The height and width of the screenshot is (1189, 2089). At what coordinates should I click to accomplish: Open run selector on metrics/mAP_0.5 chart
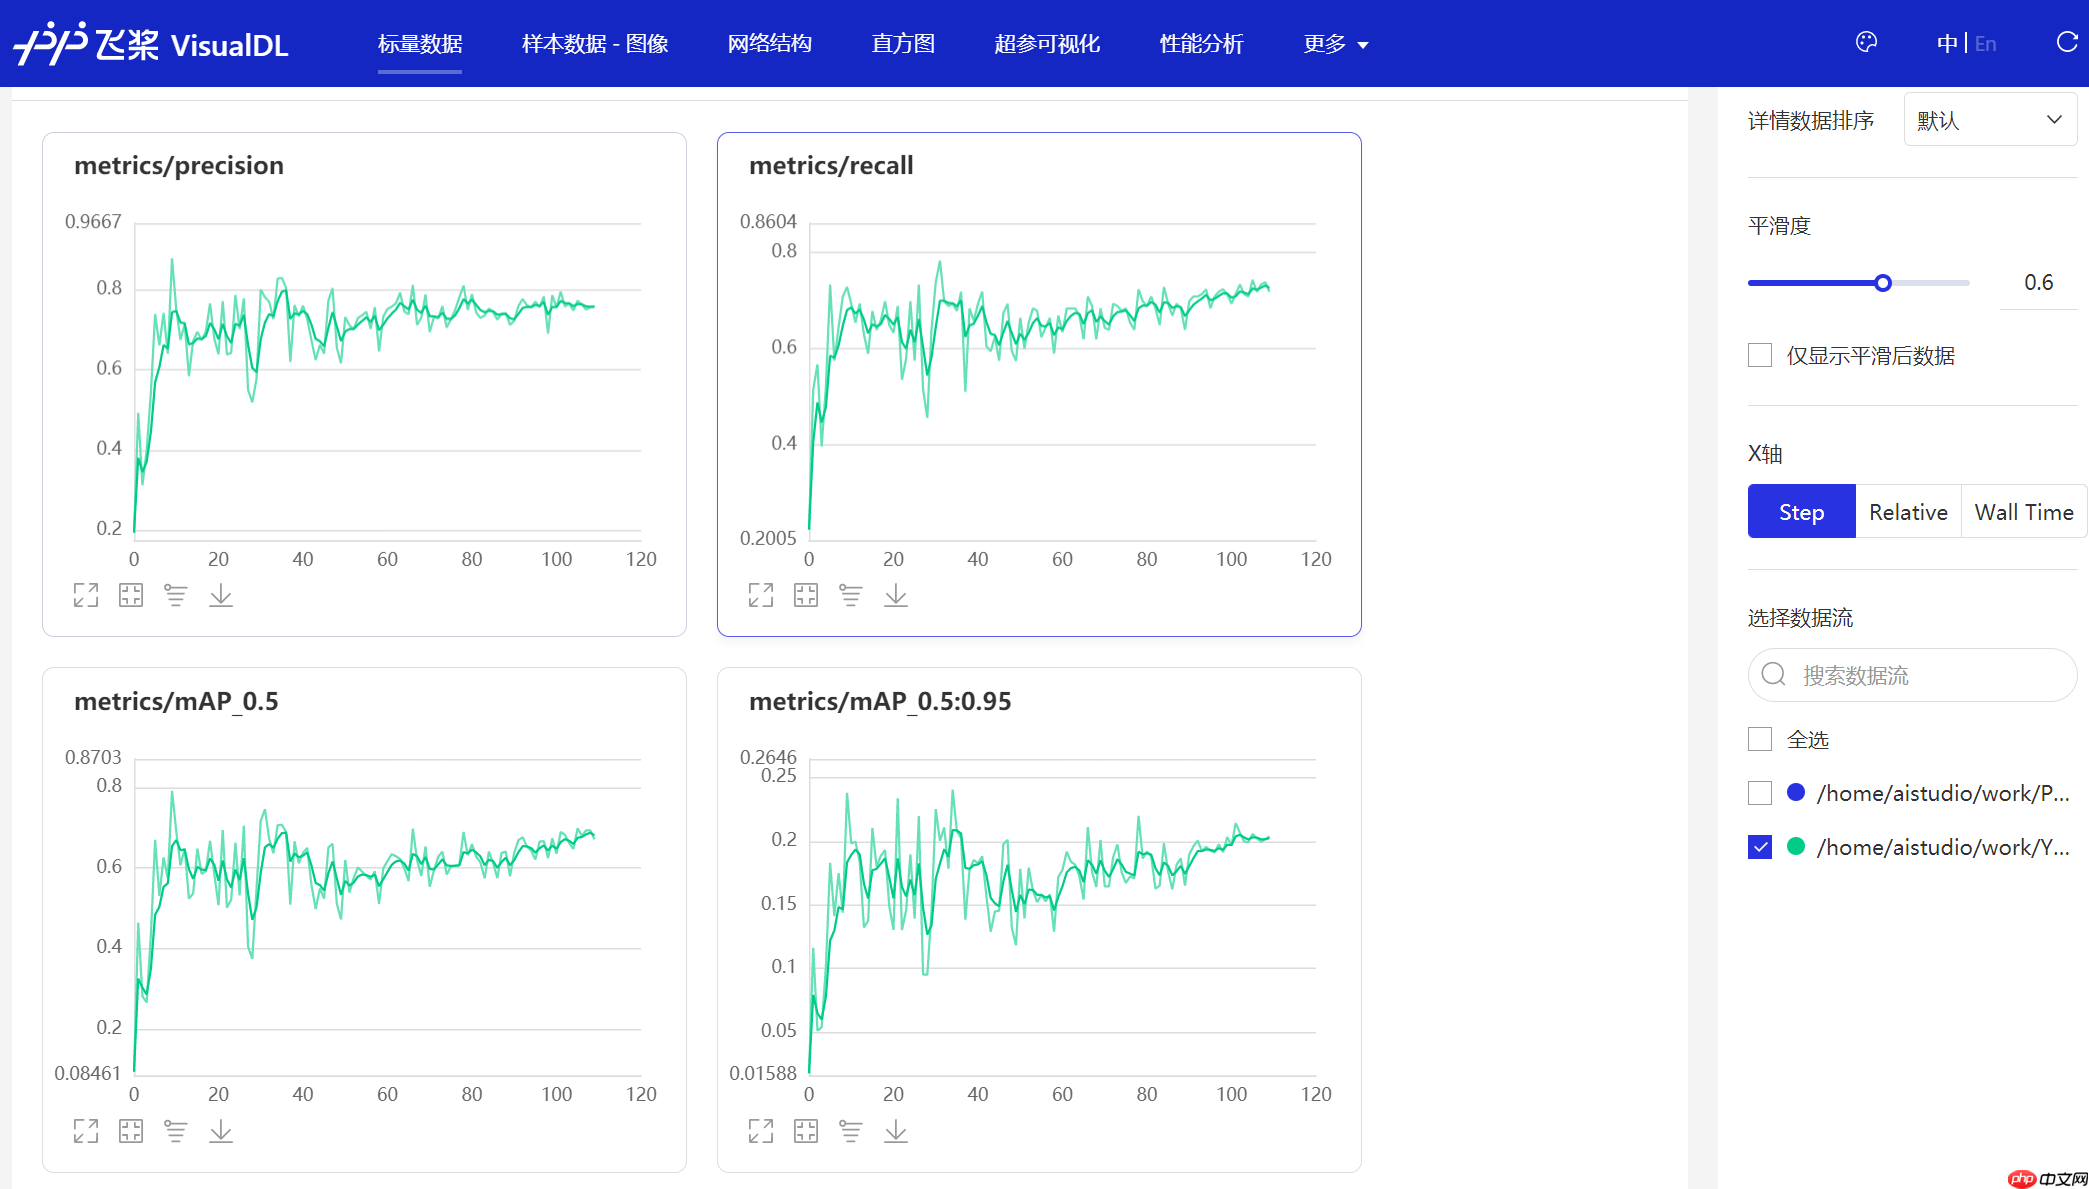pos(176,1131)
